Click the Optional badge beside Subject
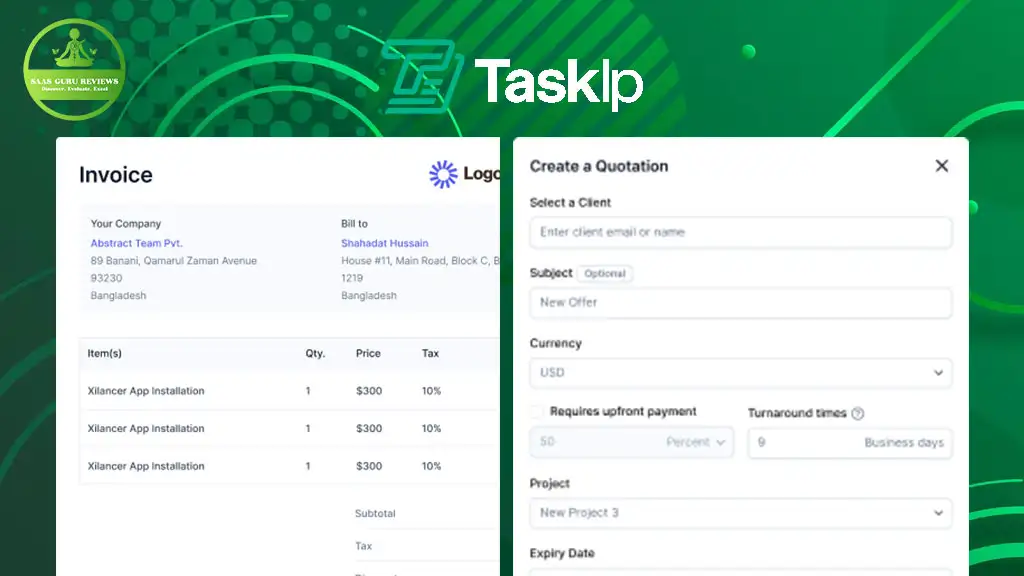The image size is (1024, 576). 605,274
